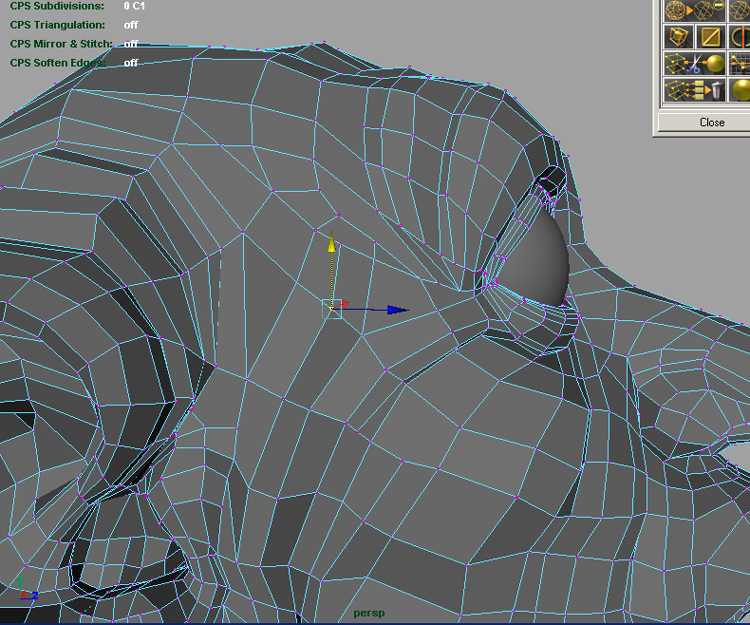750x625 pixels.
Task: Click the mesh-to-trash delete history icon
Action: coord(694,91)
